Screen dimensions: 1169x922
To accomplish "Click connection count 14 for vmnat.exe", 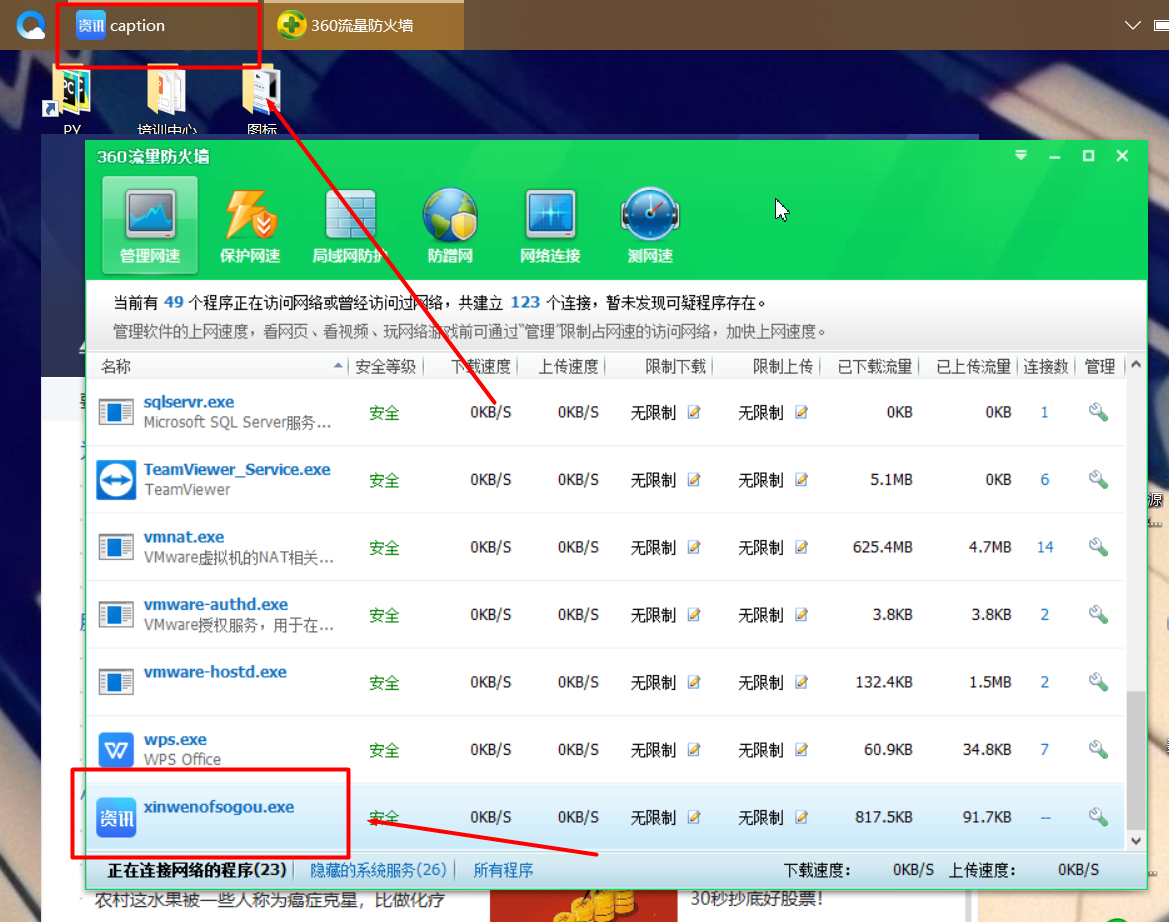I will [x=1044, y=547].
